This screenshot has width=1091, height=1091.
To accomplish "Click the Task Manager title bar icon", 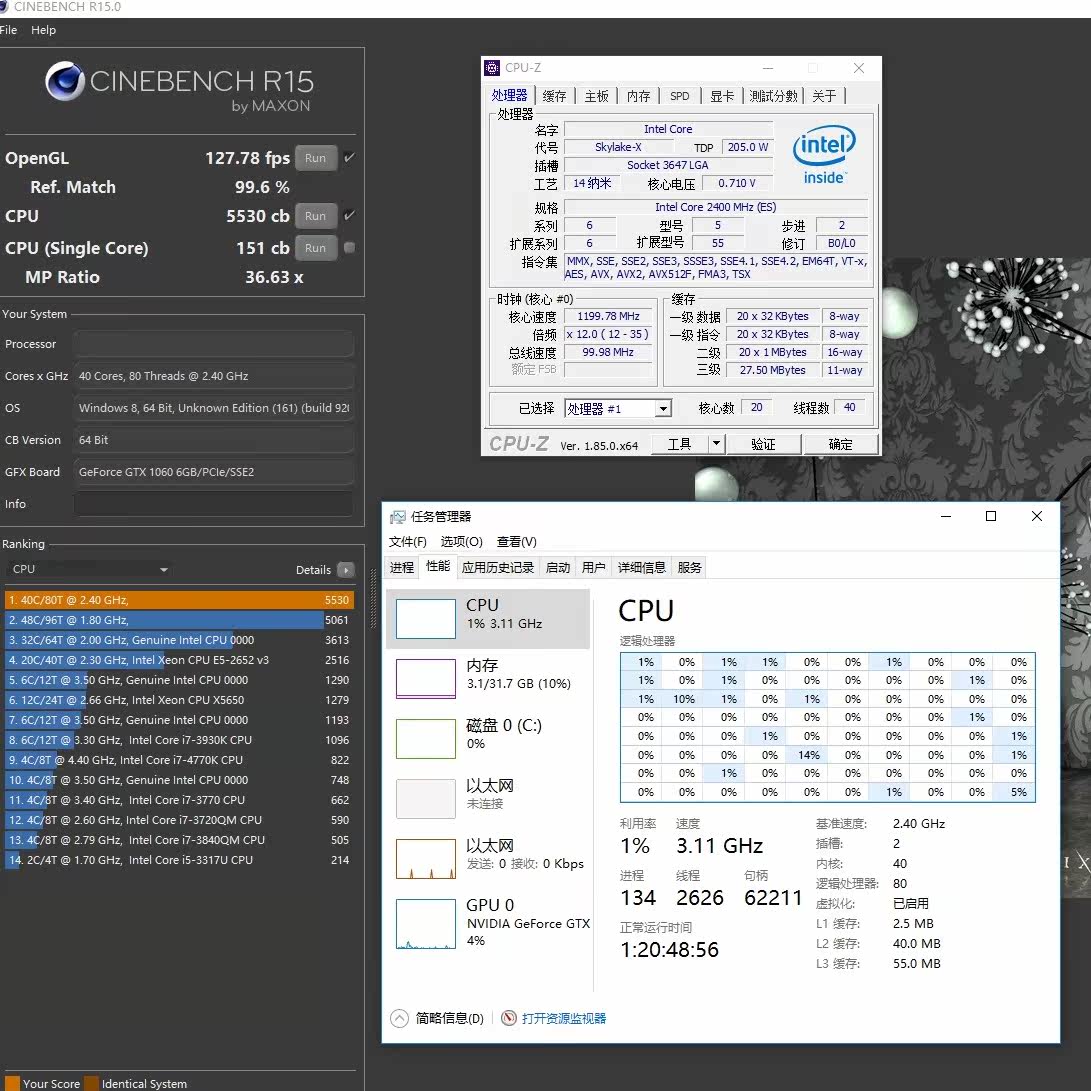I will [397, 516].
